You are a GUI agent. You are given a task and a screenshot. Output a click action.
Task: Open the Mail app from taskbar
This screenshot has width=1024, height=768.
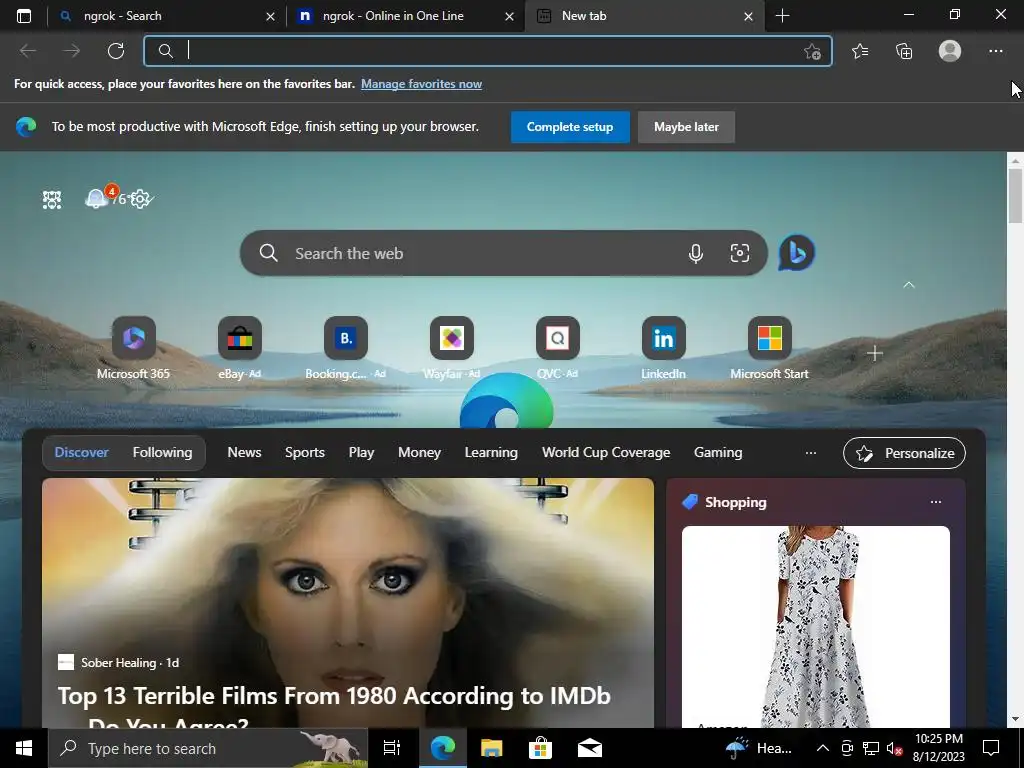pos(590,748)
